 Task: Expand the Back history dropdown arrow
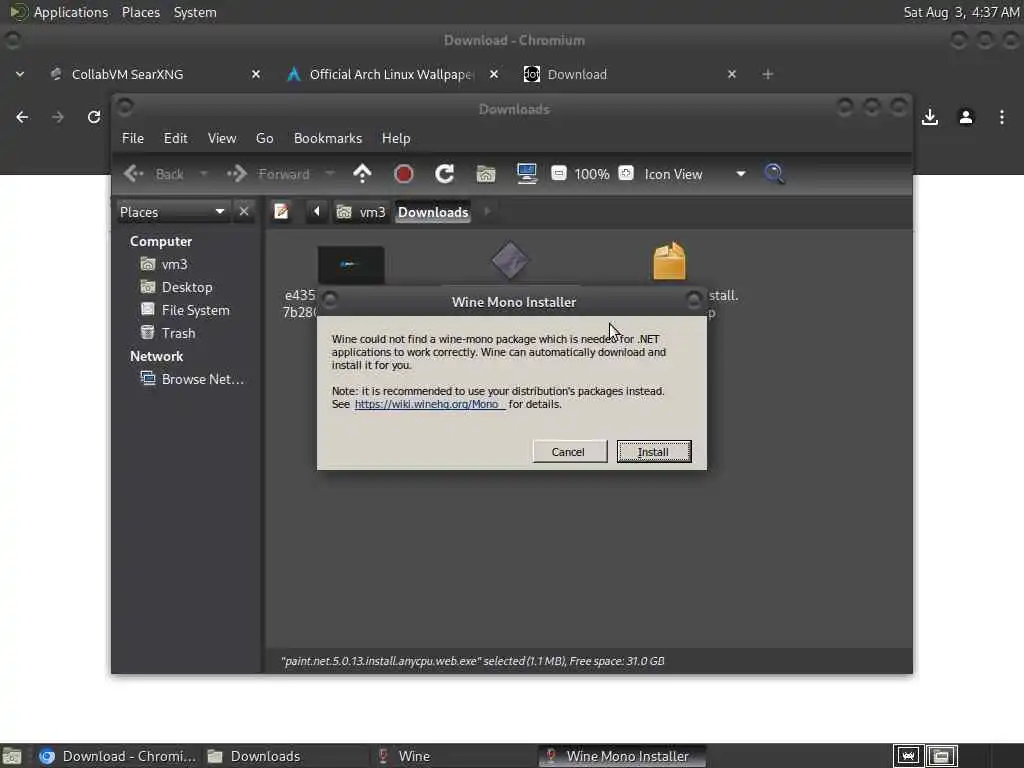(203, 174)
